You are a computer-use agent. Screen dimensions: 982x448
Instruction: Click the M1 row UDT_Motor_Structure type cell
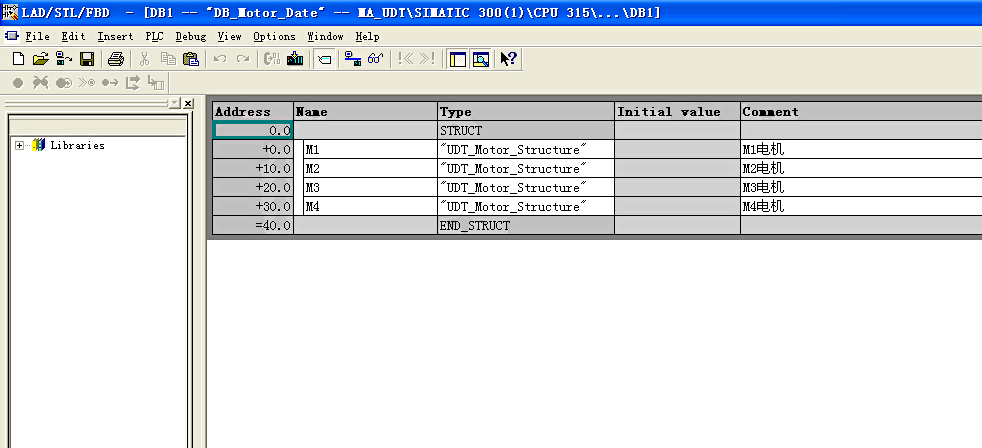(x=525, y=150)
